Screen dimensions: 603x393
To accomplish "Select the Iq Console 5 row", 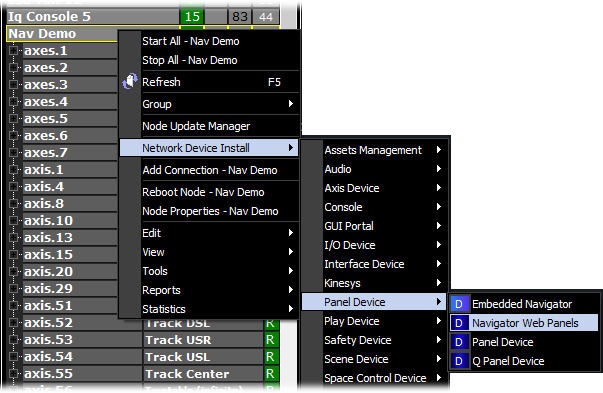I will point(93,17).
